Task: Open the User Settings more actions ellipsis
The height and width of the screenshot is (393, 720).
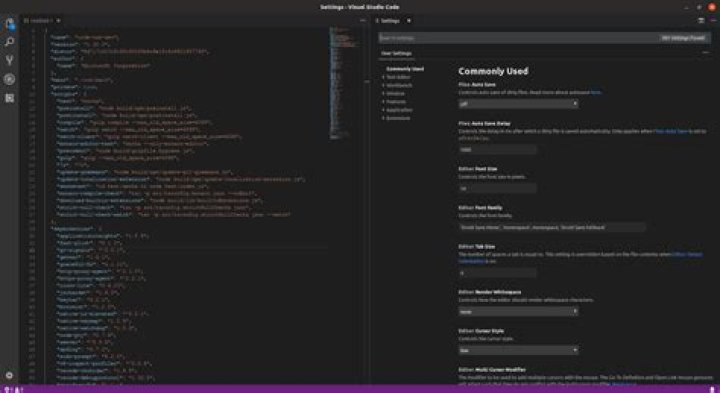Action: 706,53
